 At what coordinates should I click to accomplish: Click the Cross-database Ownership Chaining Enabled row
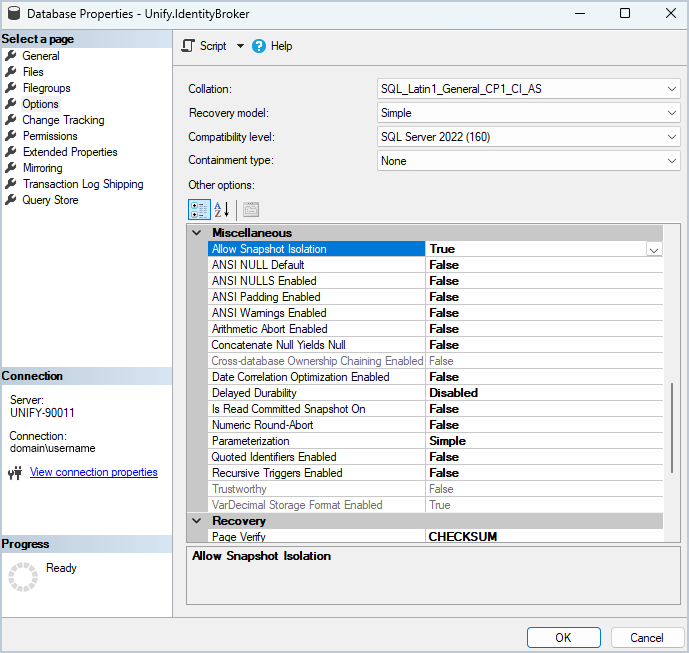pos(435,361)
